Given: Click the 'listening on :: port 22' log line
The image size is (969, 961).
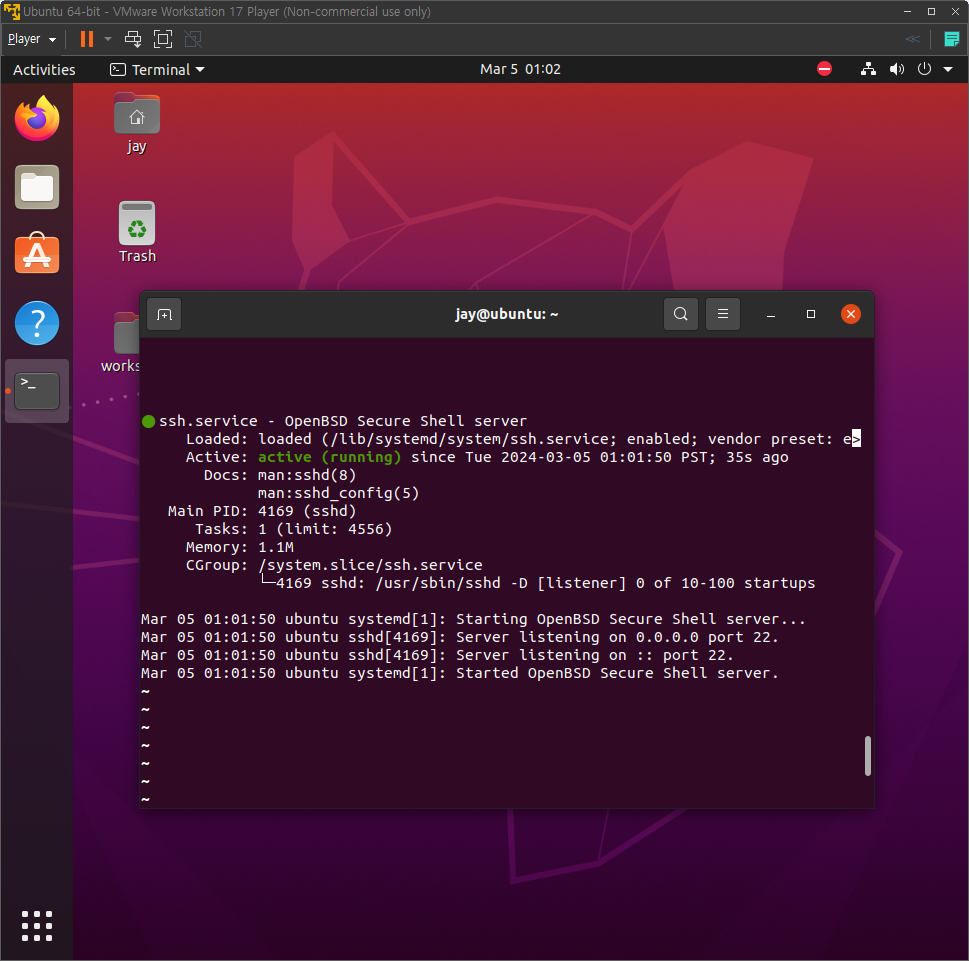Looking at the screenshot, I should 438,655.
